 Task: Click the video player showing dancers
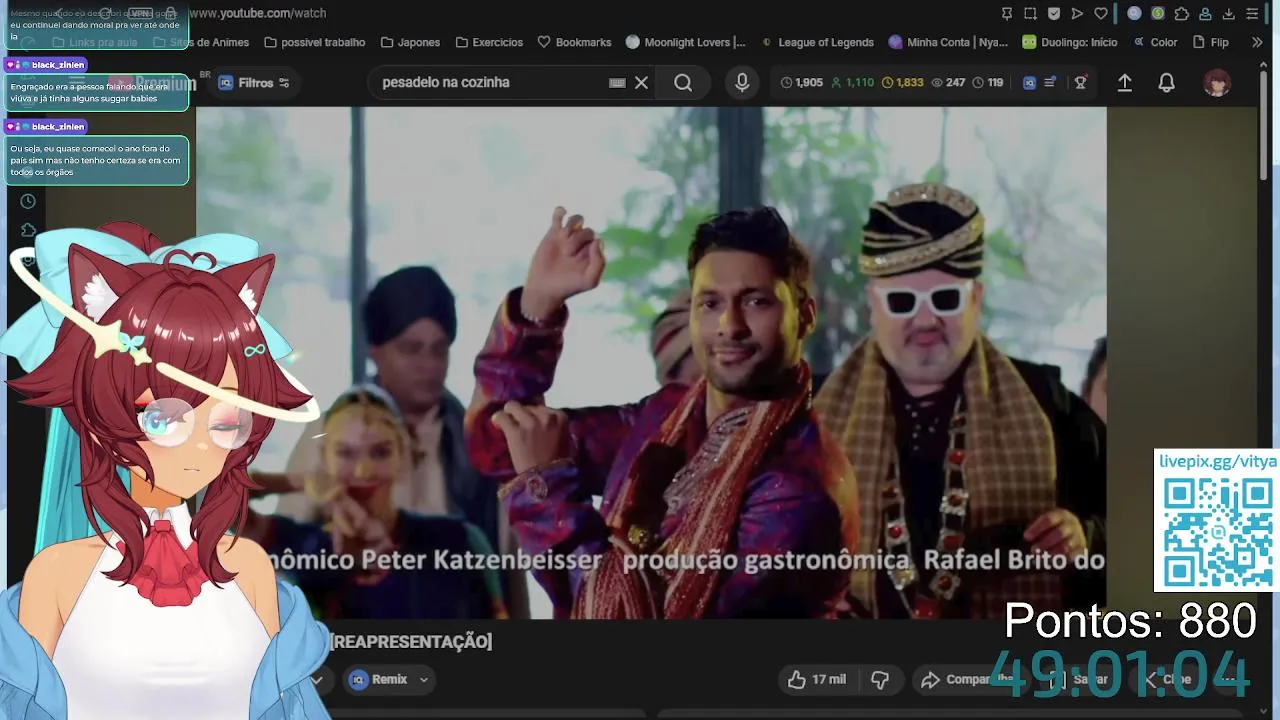(651, 363)
